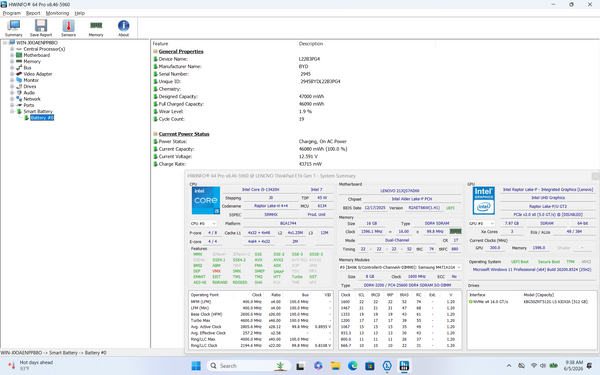Open the About info icon
600x375 pixels.
click(x=123, y=28)
